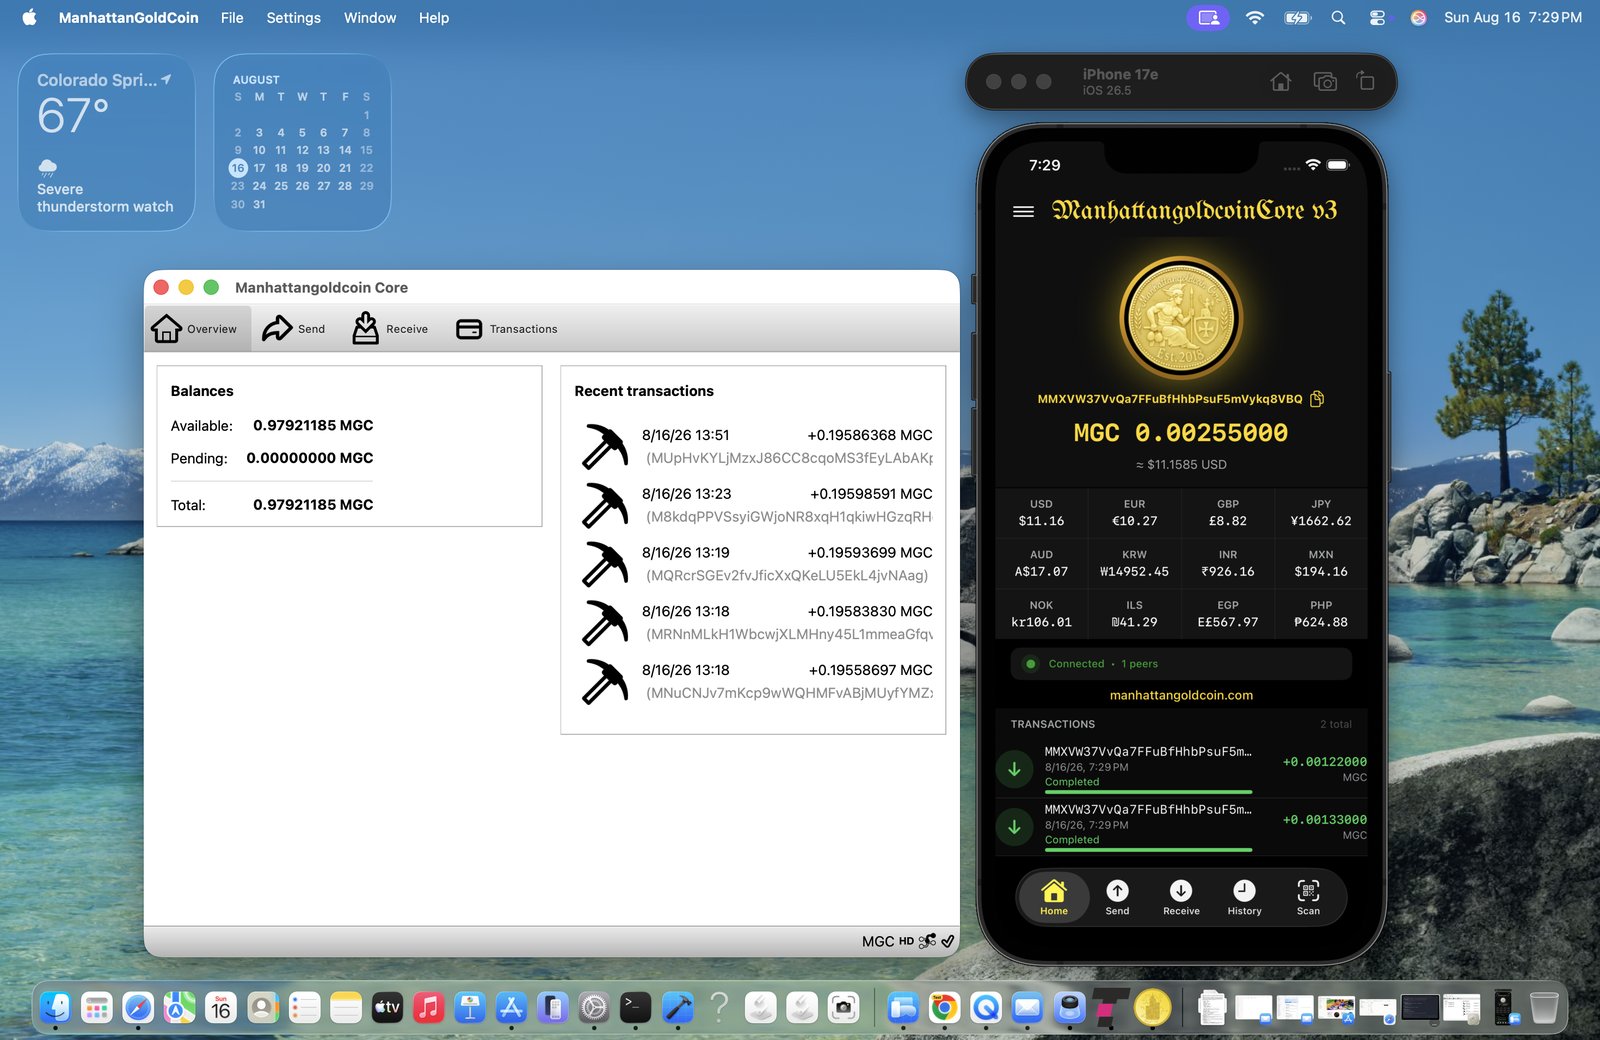Click the HD wallet status icon

coord(906,941)
